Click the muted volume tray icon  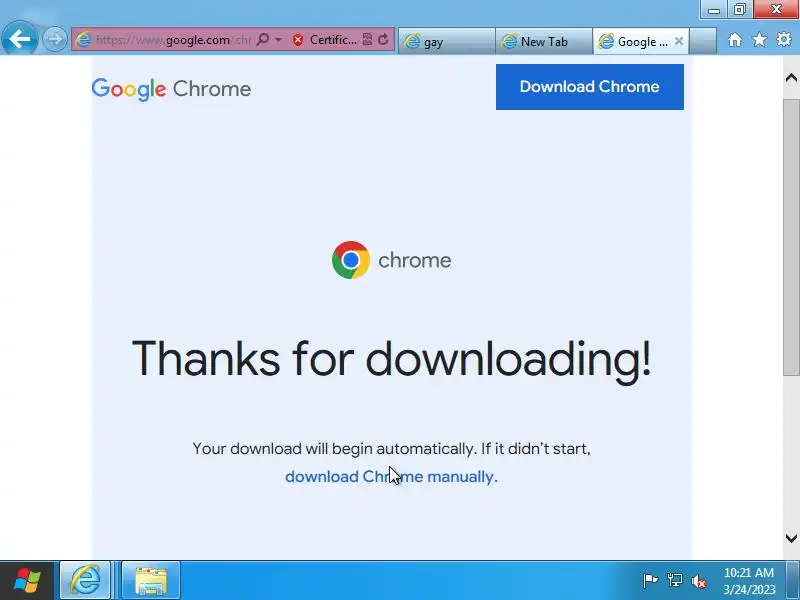tap(699, 581)
